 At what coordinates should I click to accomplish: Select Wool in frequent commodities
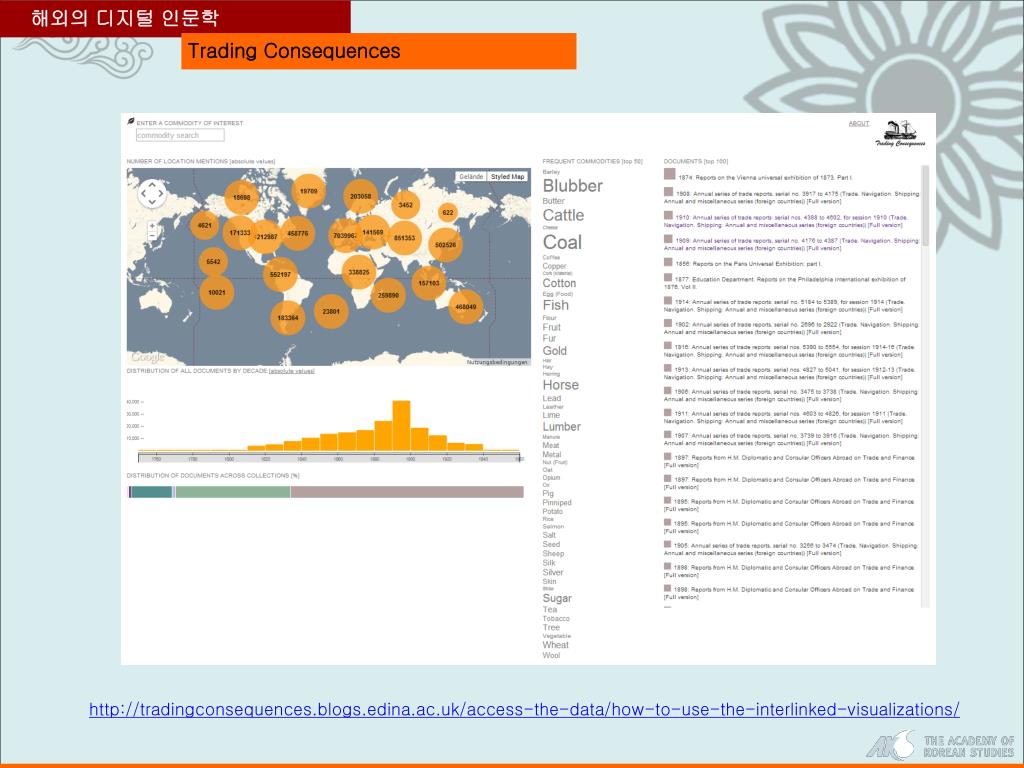coord(551,655)
